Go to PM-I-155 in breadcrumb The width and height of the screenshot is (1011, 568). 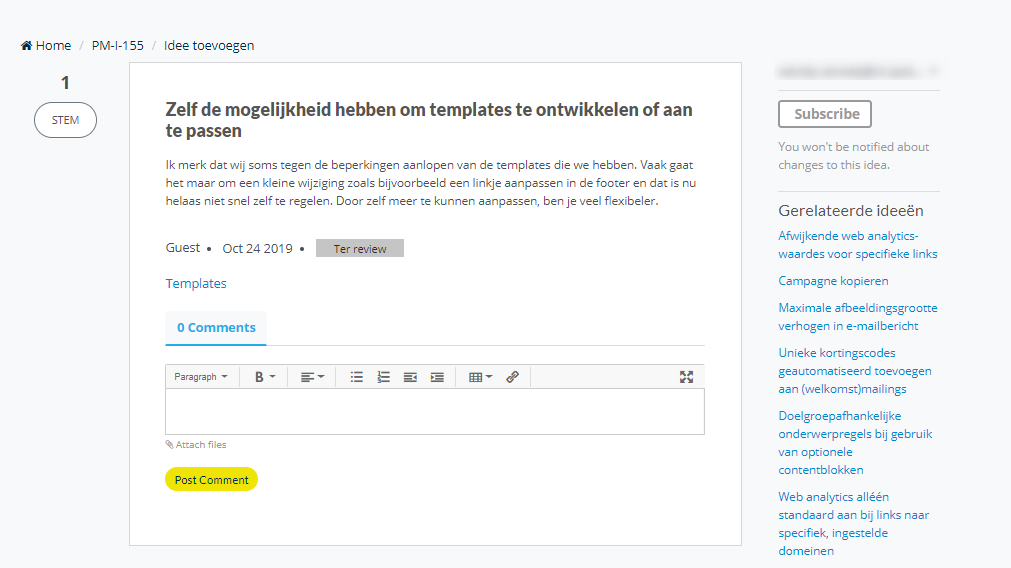(117, 46)
